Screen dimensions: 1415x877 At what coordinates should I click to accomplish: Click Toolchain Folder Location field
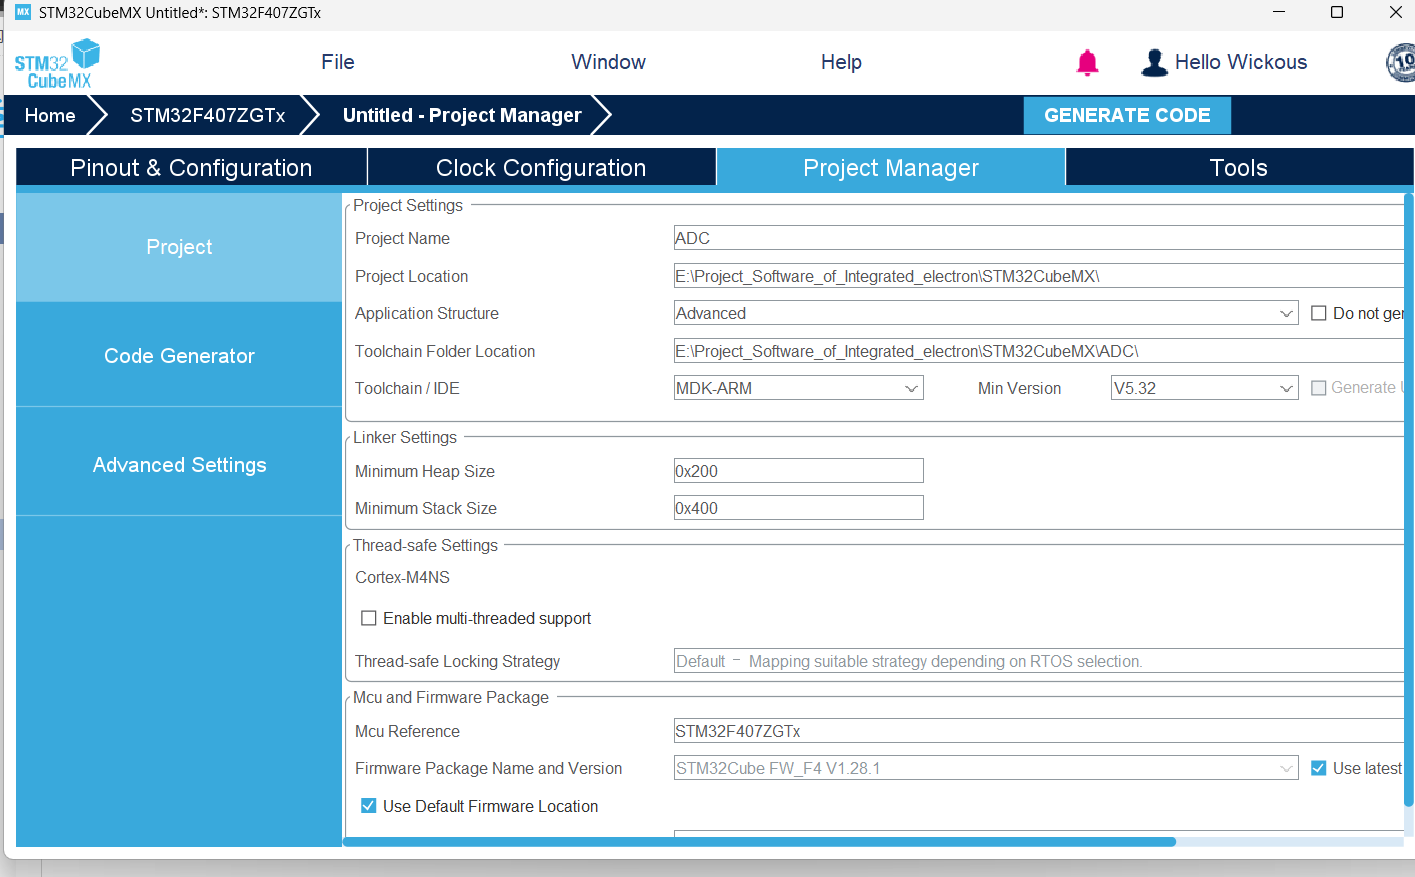pyautogui.click(x=1038, y=351)
